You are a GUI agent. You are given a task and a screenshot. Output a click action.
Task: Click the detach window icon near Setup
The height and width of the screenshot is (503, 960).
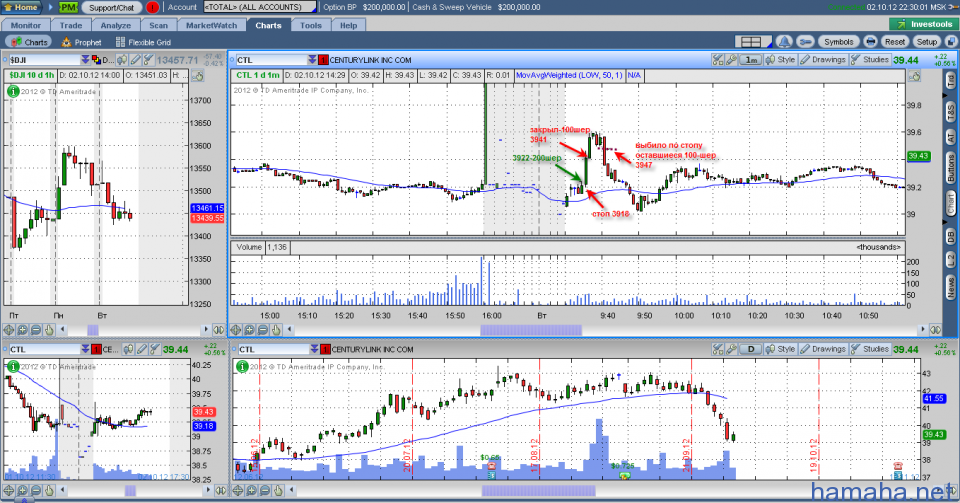949,42
